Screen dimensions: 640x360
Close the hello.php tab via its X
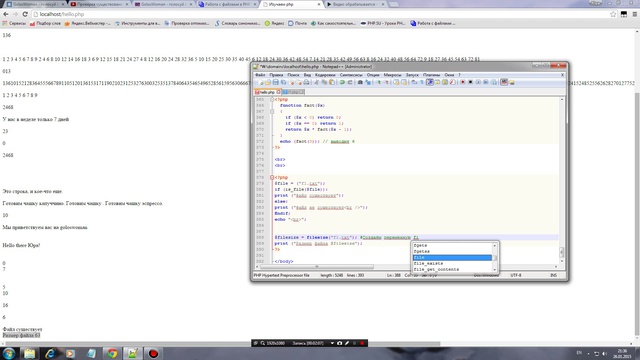[x=278, y=92]
